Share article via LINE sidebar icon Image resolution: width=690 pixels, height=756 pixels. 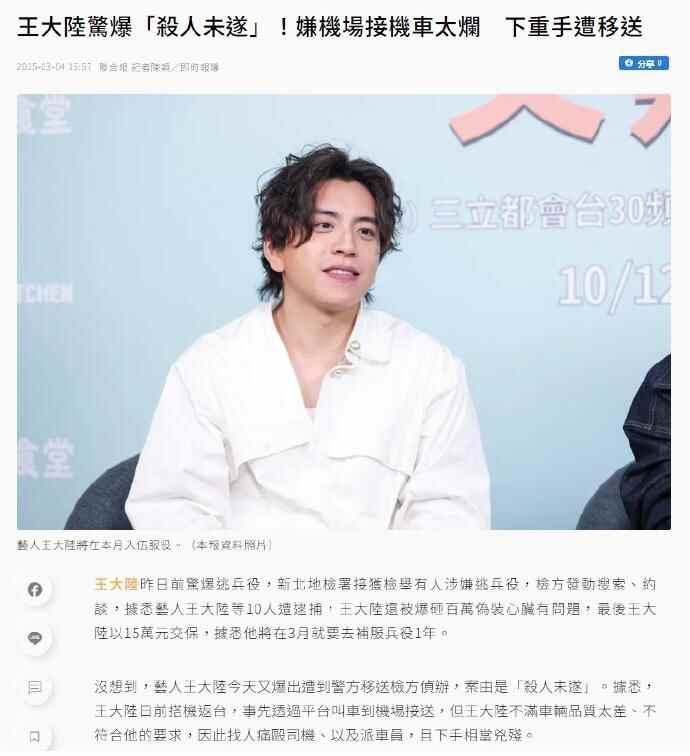35,638
